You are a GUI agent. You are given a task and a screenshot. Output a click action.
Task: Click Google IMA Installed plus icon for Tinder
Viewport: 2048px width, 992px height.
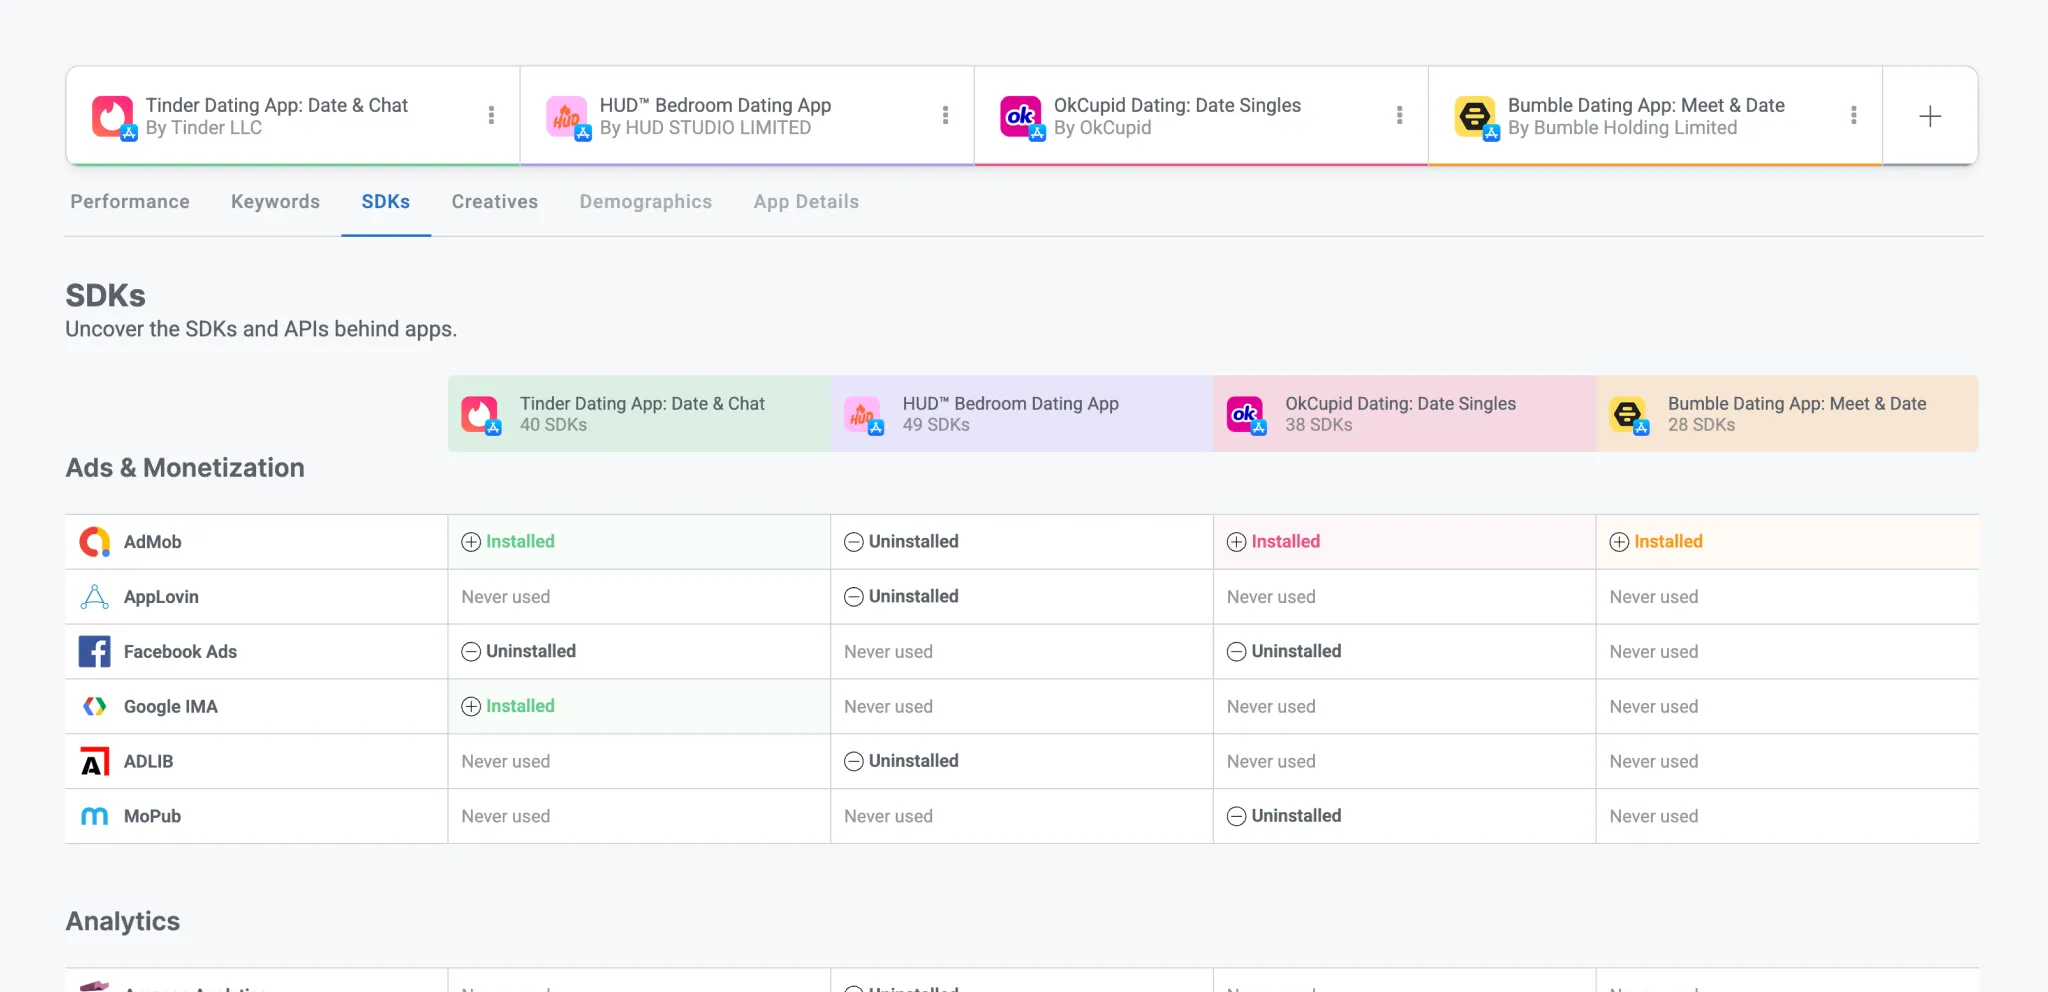coord(471,707)
